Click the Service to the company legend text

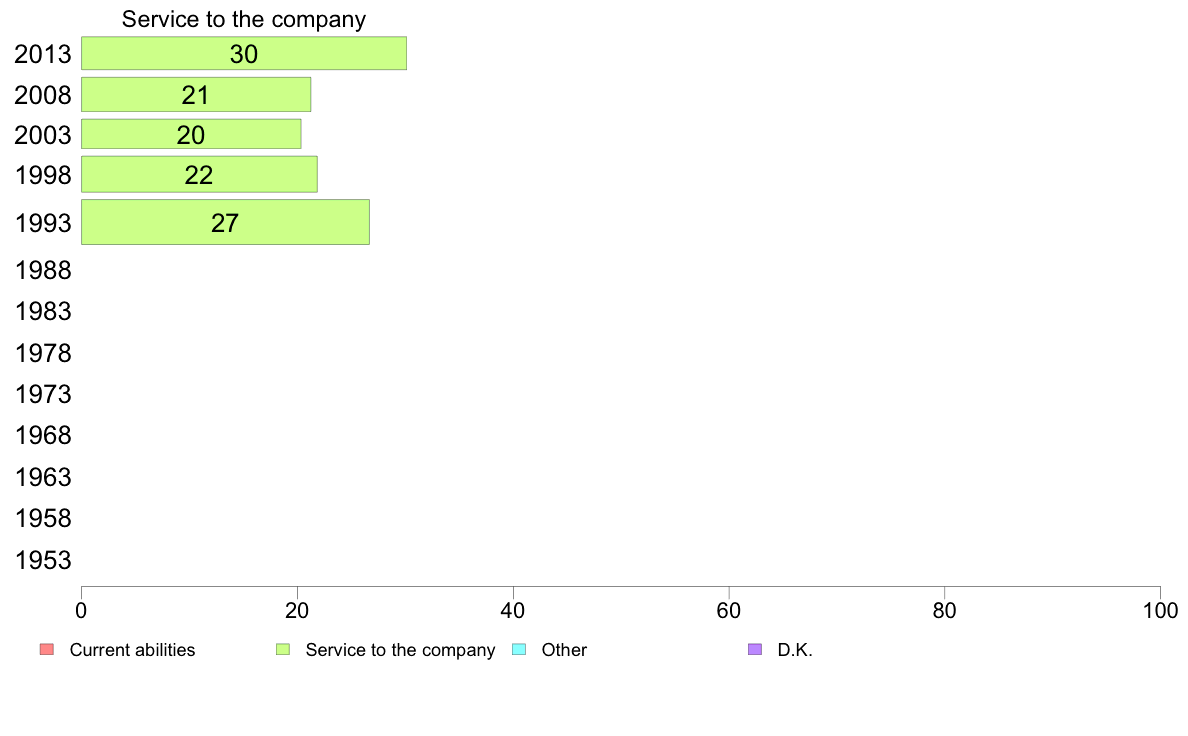[x=400, y=650]
